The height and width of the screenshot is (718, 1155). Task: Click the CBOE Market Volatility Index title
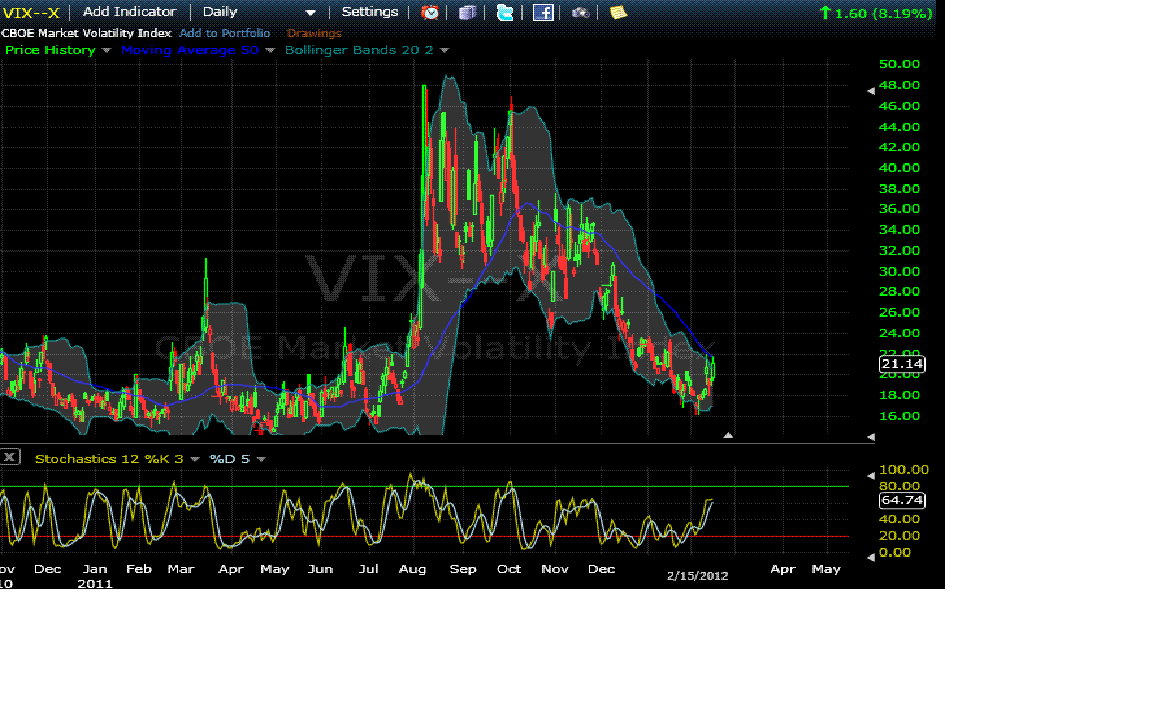pyautogui.click(x=87, y=33)
